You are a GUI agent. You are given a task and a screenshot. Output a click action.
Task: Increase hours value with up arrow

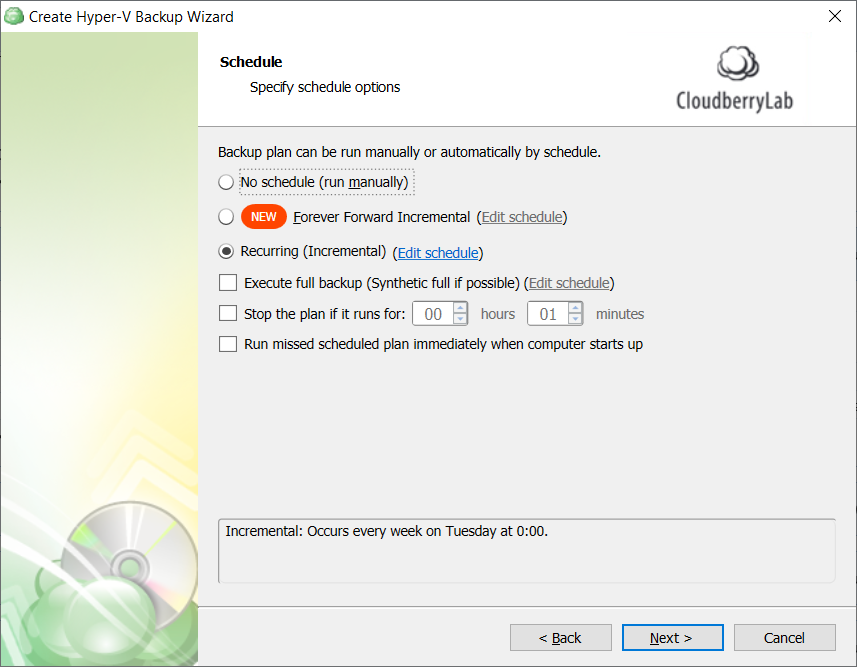pos(460,308)
